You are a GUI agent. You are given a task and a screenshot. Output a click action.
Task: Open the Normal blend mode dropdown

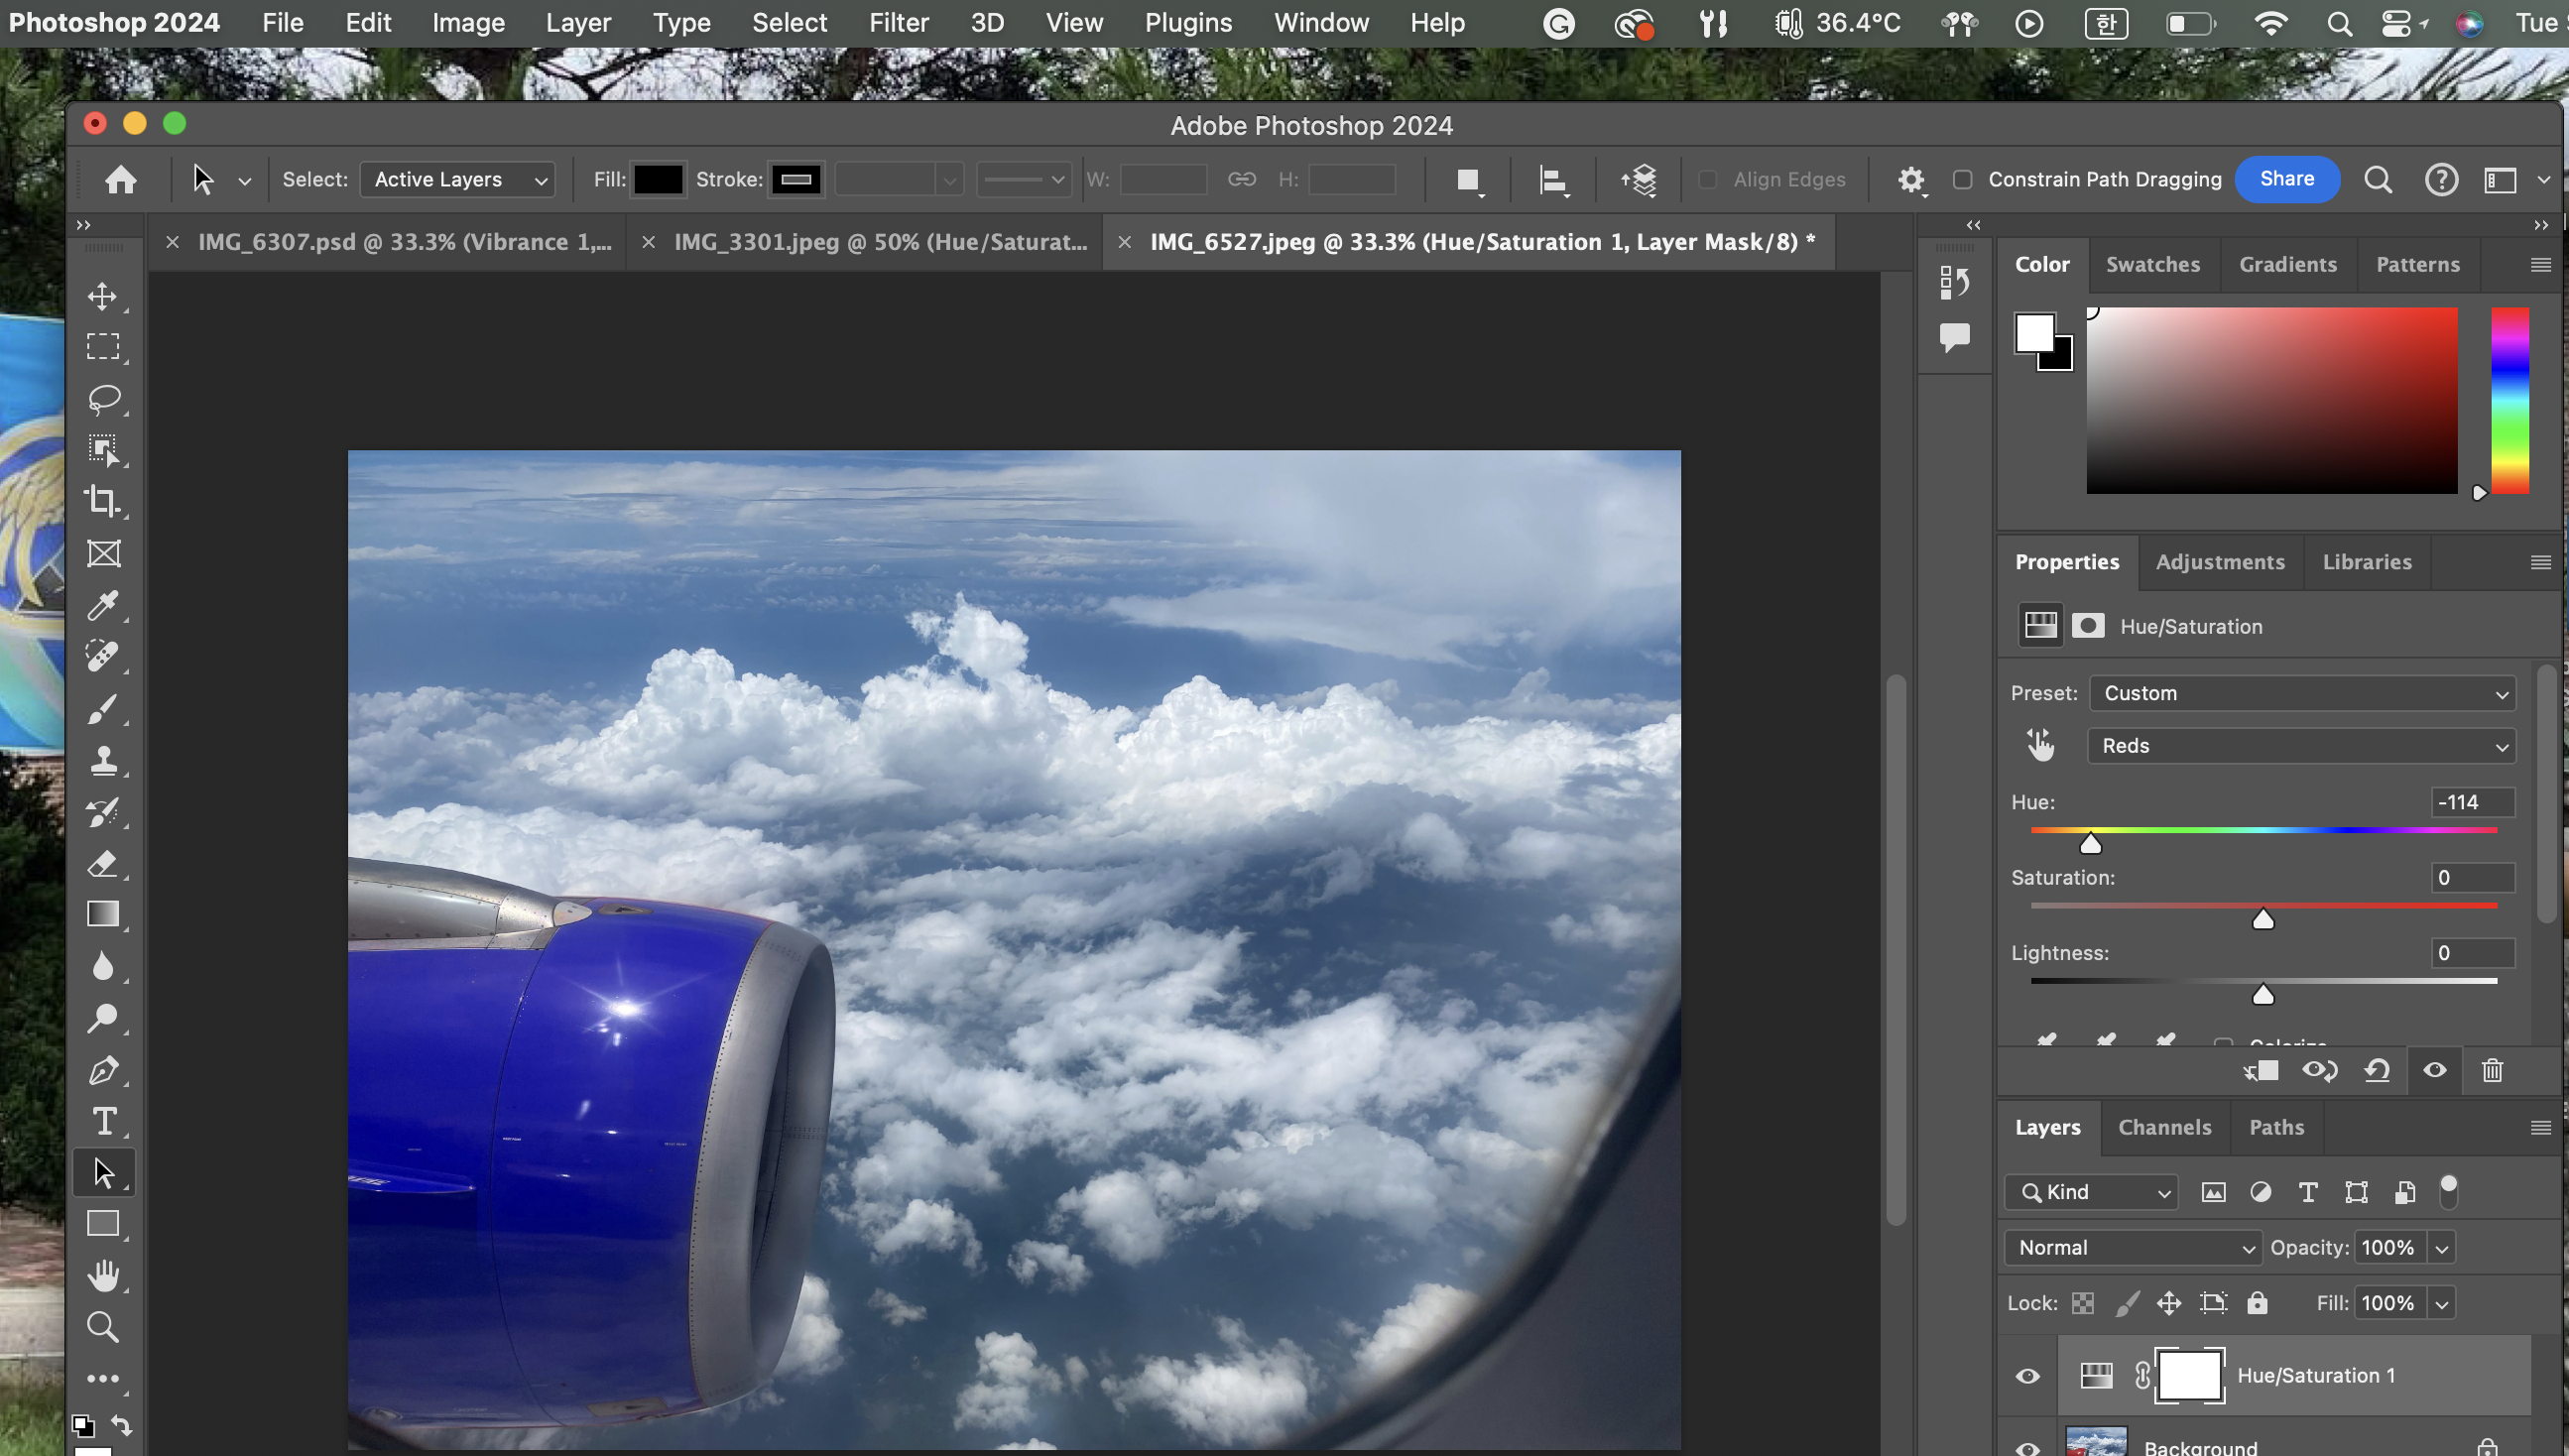point(2132,1247)
